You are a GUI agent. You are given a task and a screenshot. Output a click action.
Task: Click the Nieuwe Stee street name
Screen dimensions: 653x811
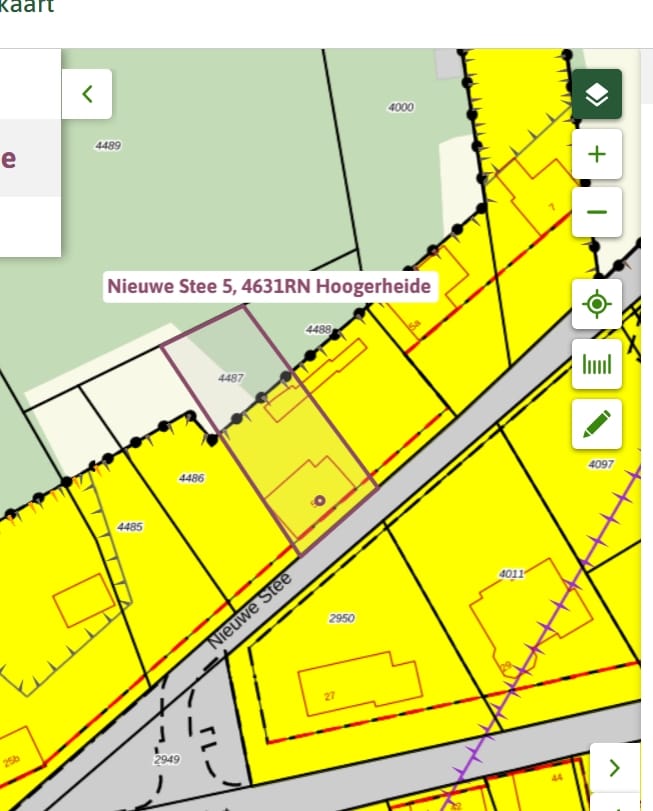249,611
